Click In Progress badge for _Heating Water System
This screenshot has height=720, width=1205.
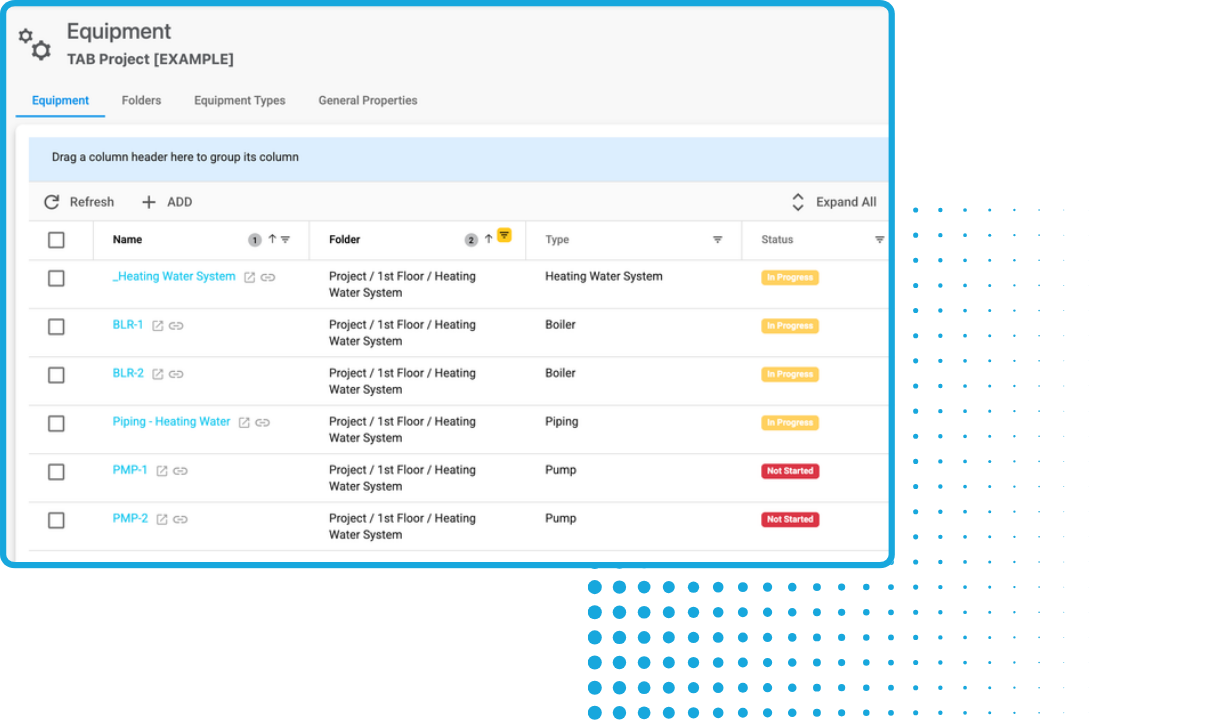coord(790,277)
